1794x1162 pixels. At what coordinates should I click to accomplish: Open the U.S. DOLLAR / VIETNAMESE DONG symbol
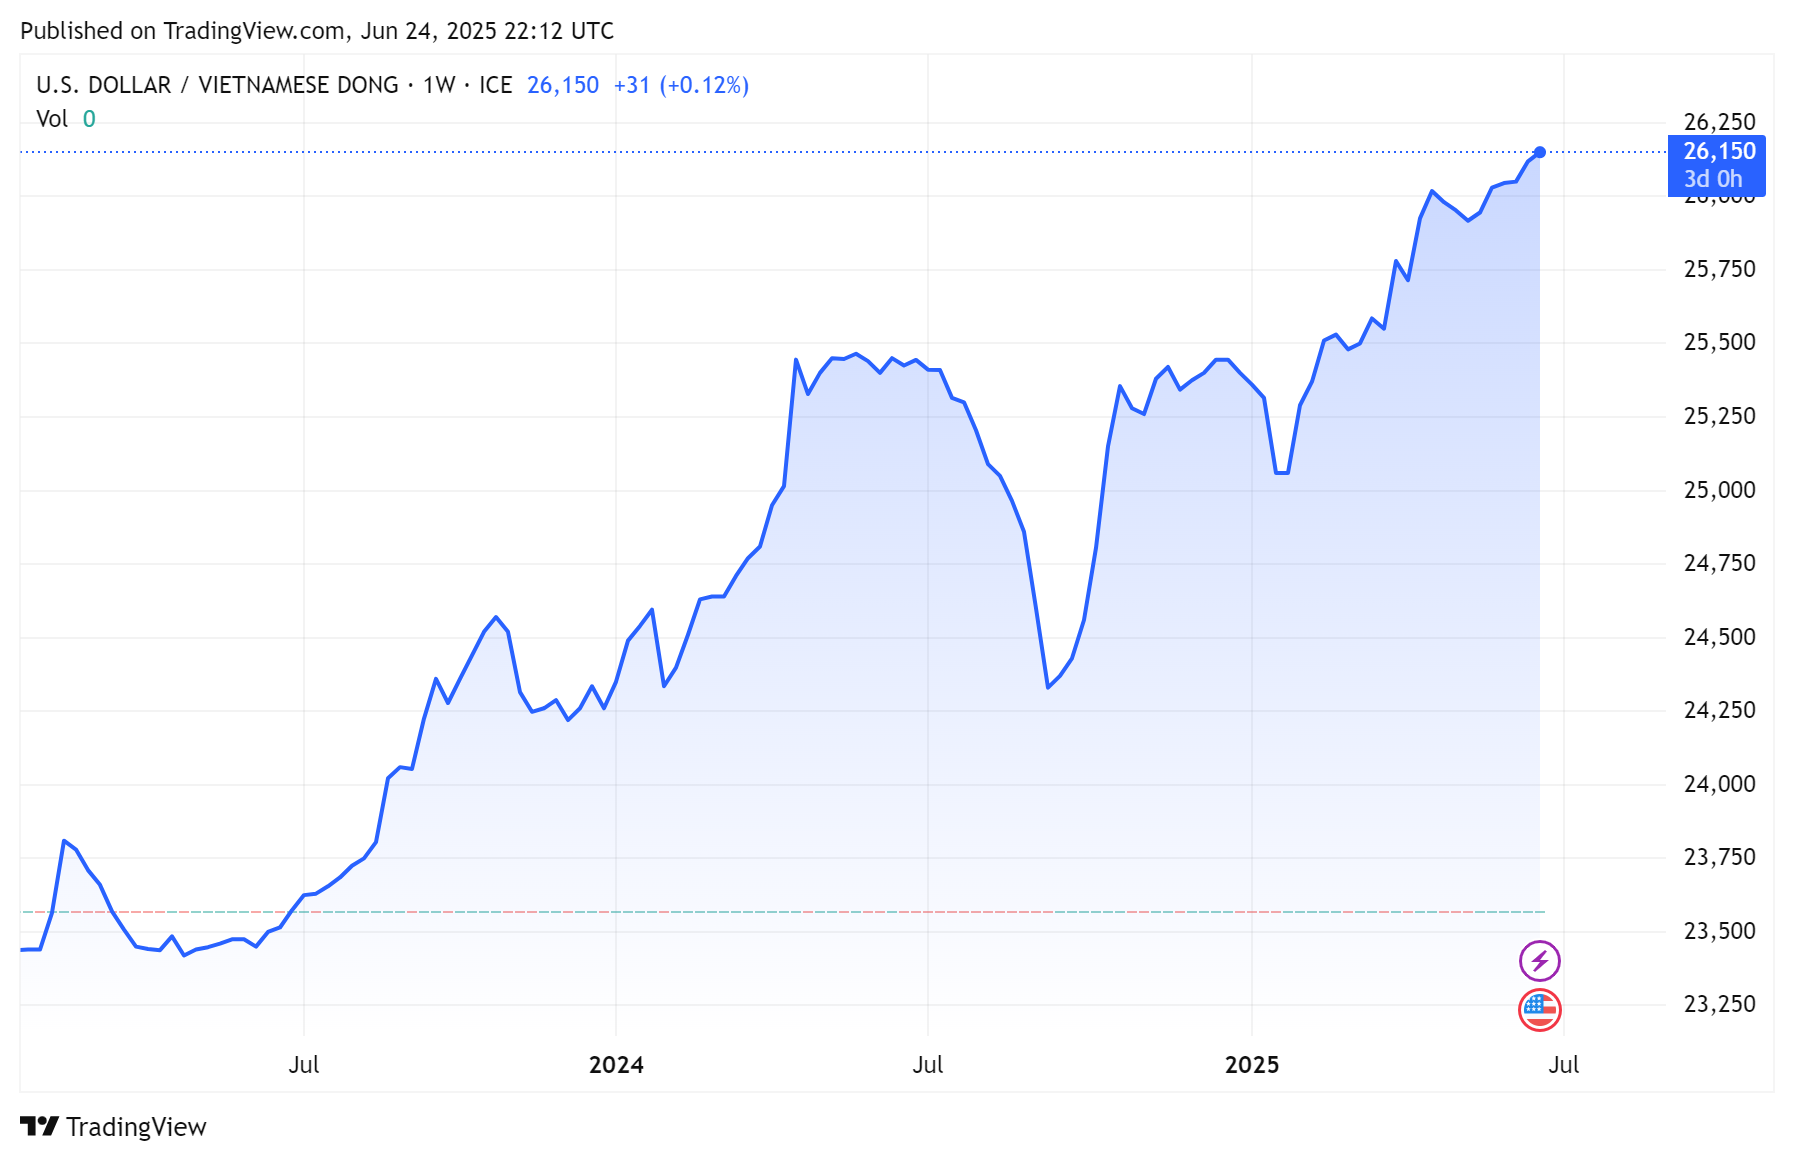[x=215, y=85]
